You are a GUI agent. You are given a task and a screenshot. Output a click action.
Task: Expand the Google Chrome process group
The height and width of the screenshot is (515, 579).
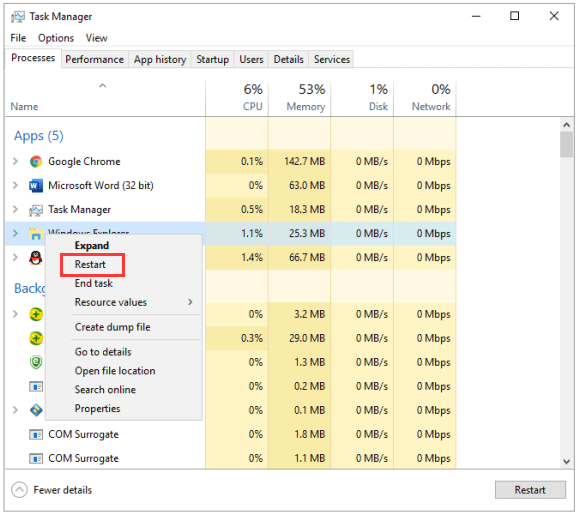pos(15,161)
